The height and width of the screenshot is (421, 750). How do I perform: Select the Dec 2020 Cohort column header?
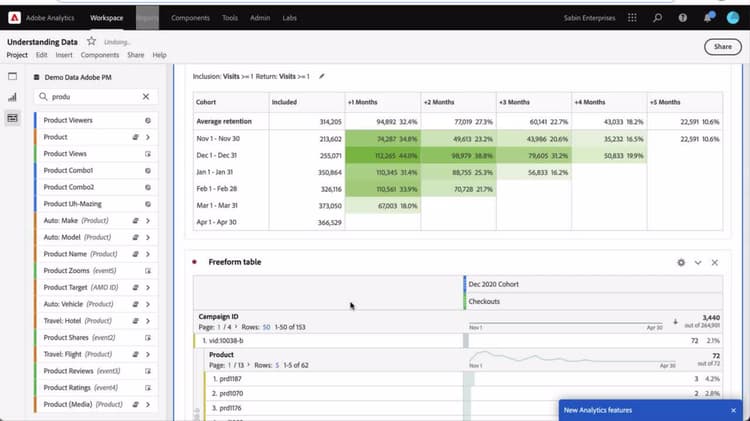point(593,284)
